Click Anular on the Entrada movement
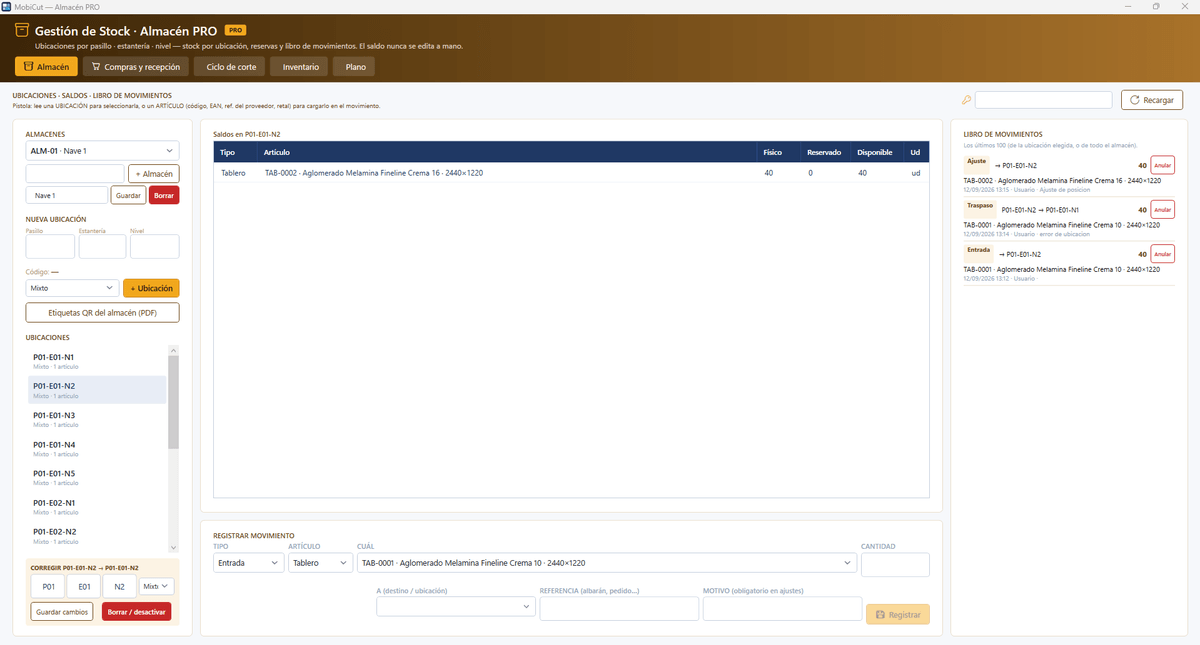Viewport: 1200px width, 645px height. (1163, 254)
